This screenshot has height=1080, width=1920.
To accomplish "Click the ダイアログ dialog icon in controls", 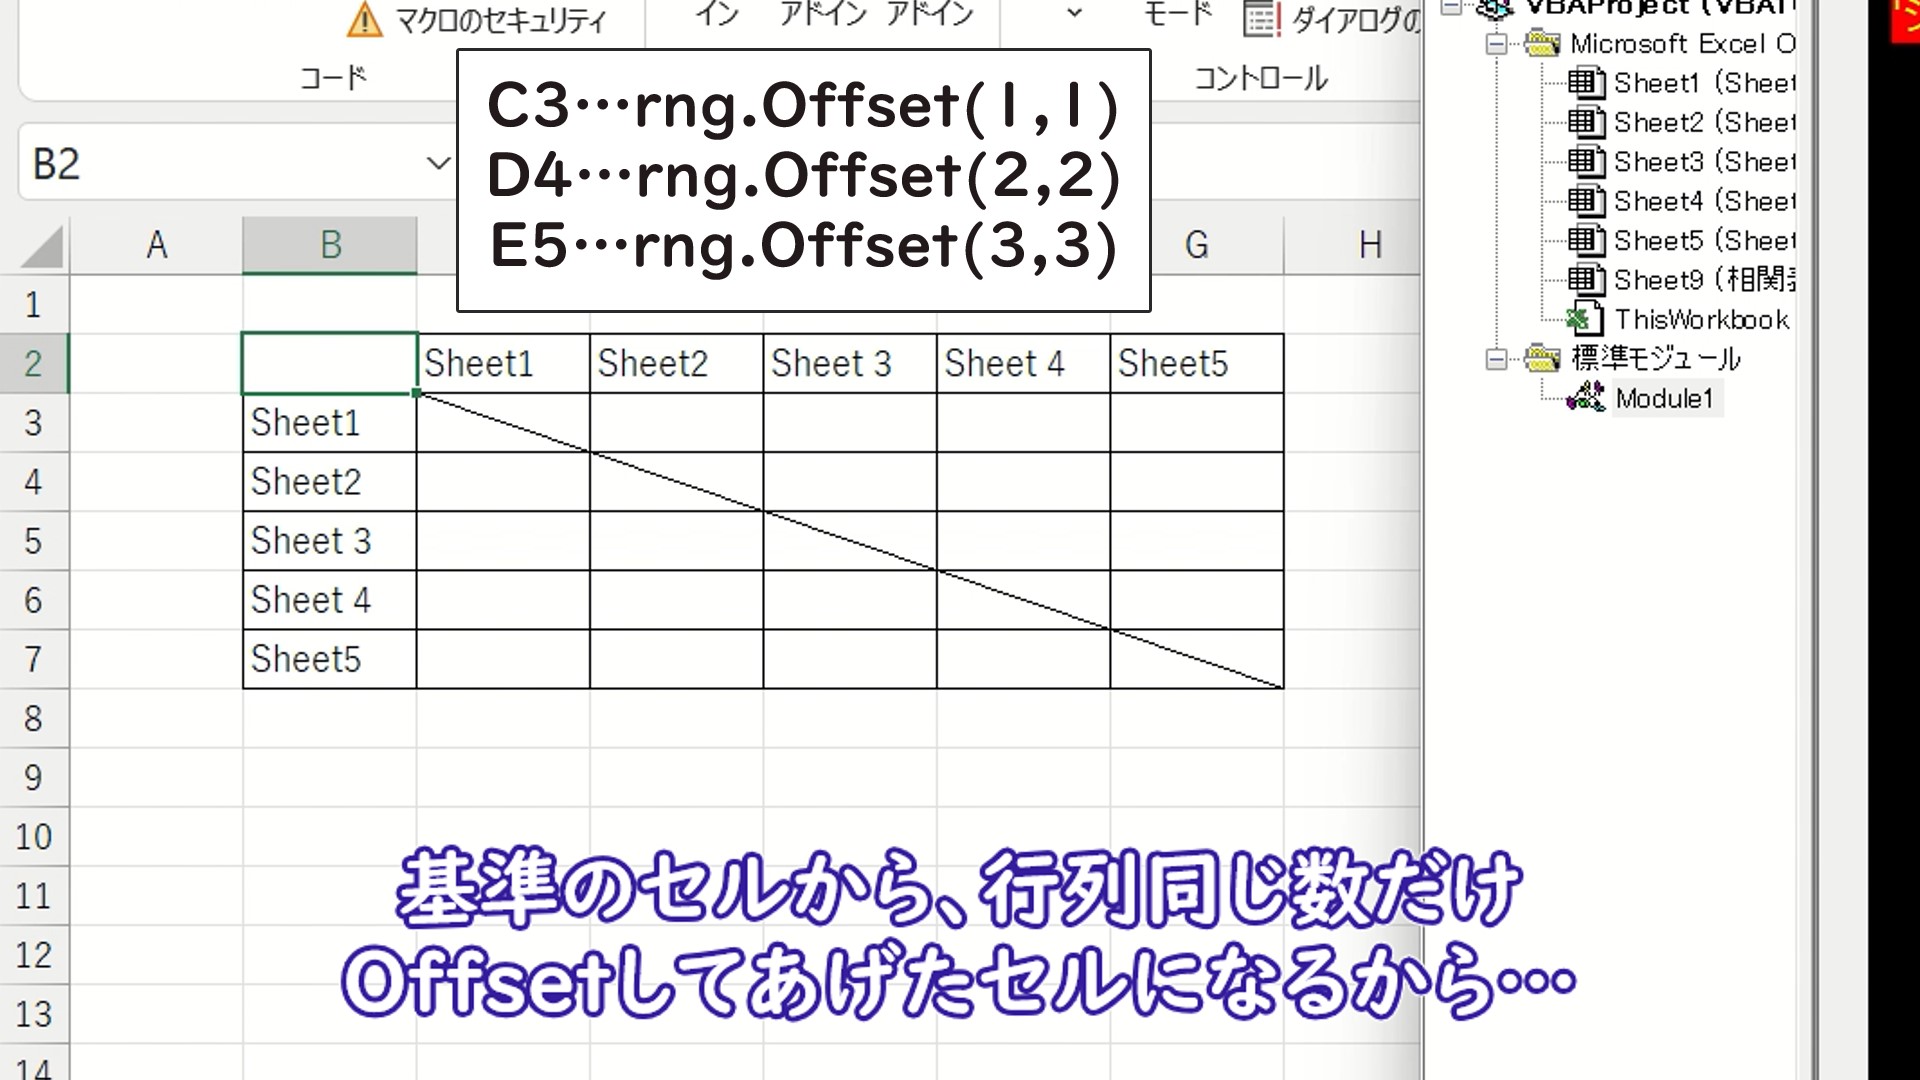I will tap(1261, 19).
